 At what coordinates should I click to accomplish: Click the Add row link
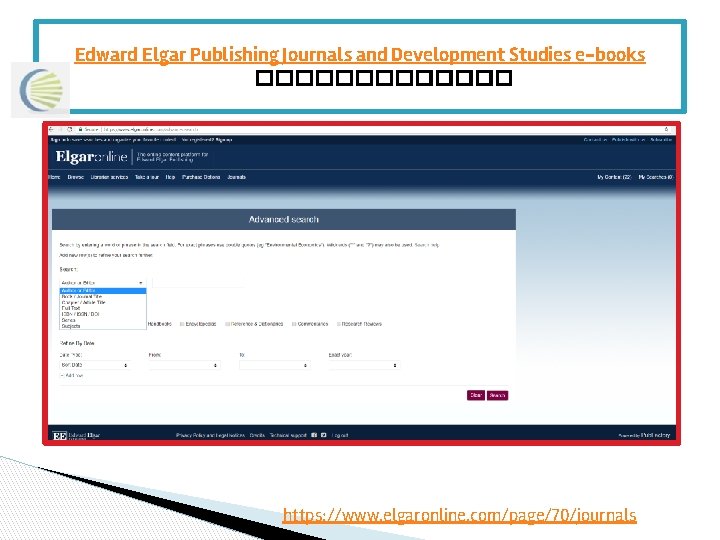72,376
